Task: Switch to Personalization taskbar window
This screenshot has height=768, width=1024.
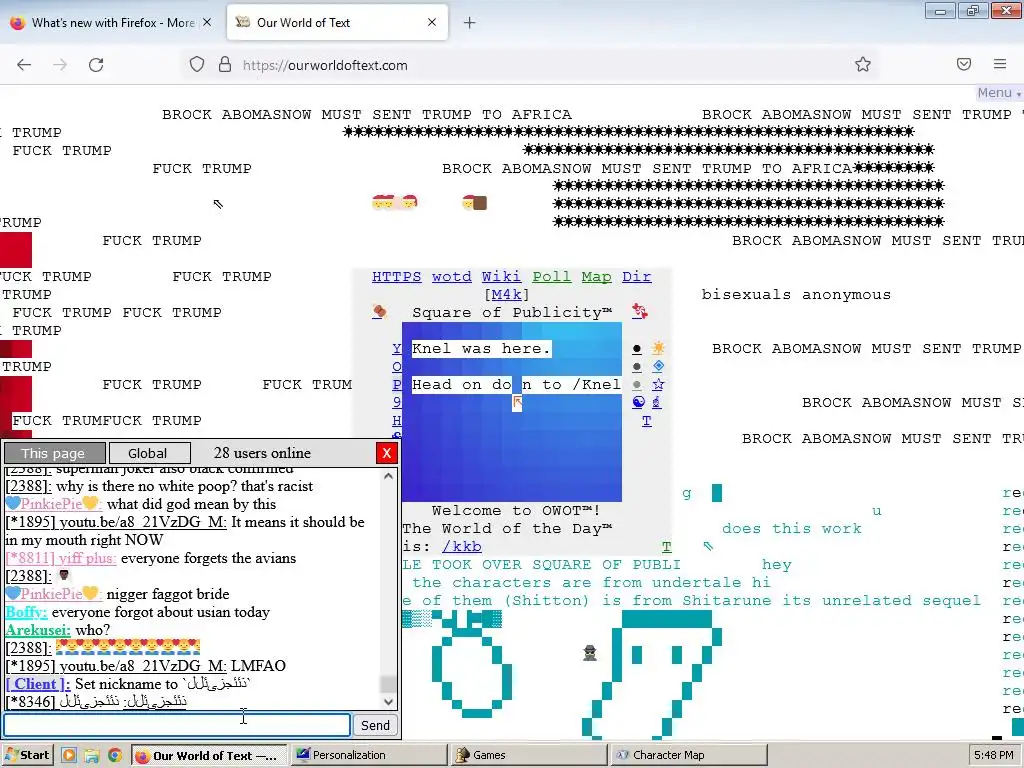Action: 368,755
